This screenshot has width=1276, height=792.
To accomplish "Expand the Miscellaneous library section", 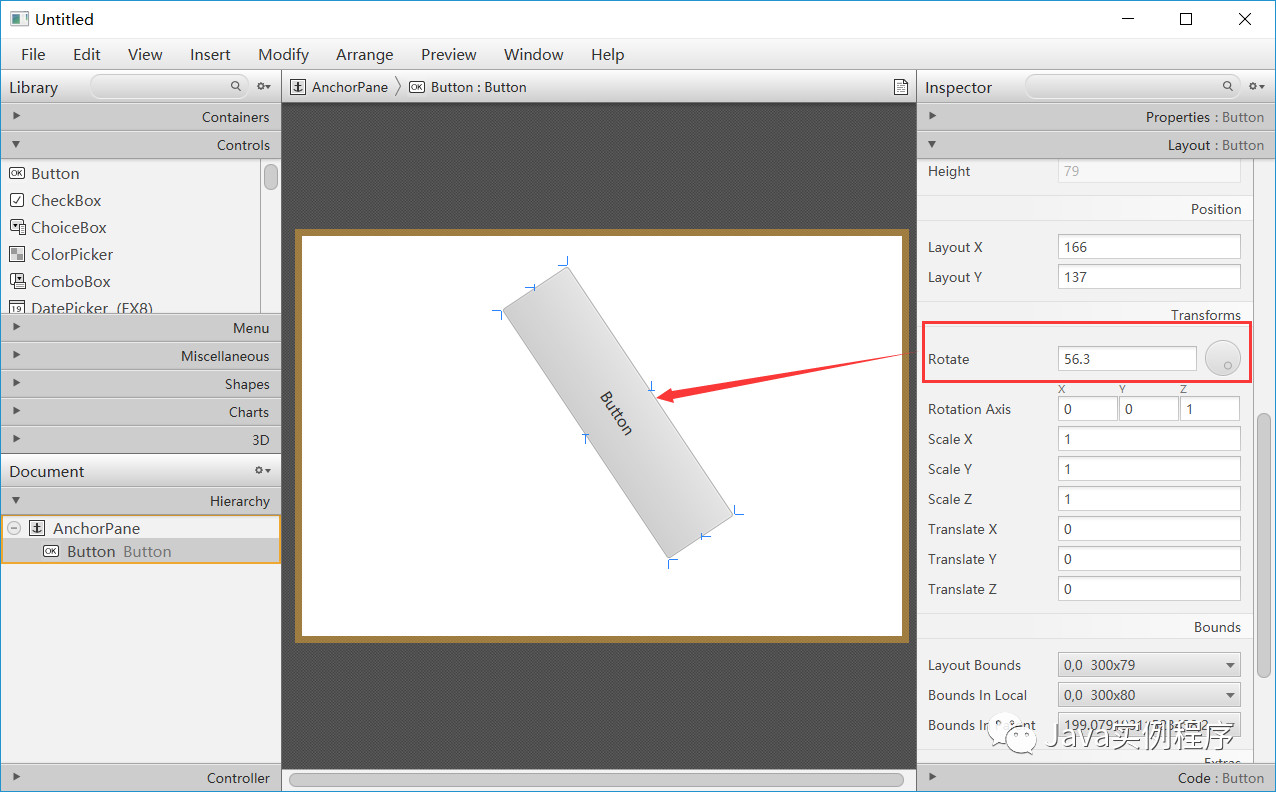I will click(x=16, y=355).
